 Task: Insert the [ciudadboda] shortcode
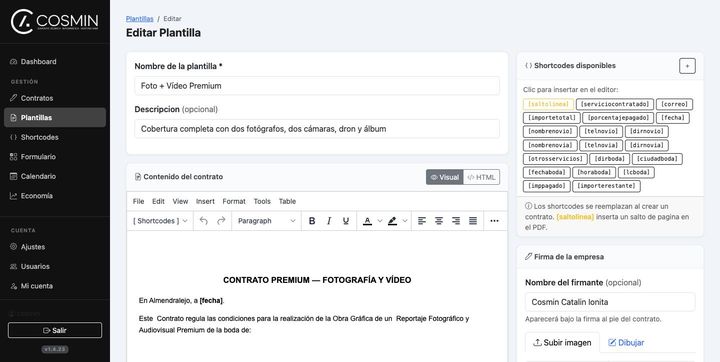[657, 159]
